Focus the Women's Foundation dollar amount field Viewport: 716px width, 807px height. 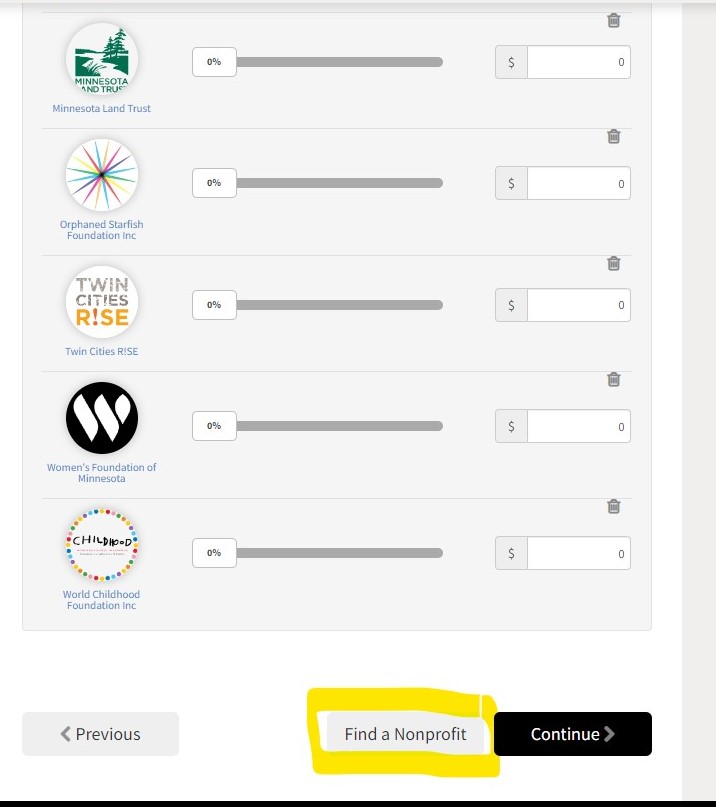coord(579,426)
